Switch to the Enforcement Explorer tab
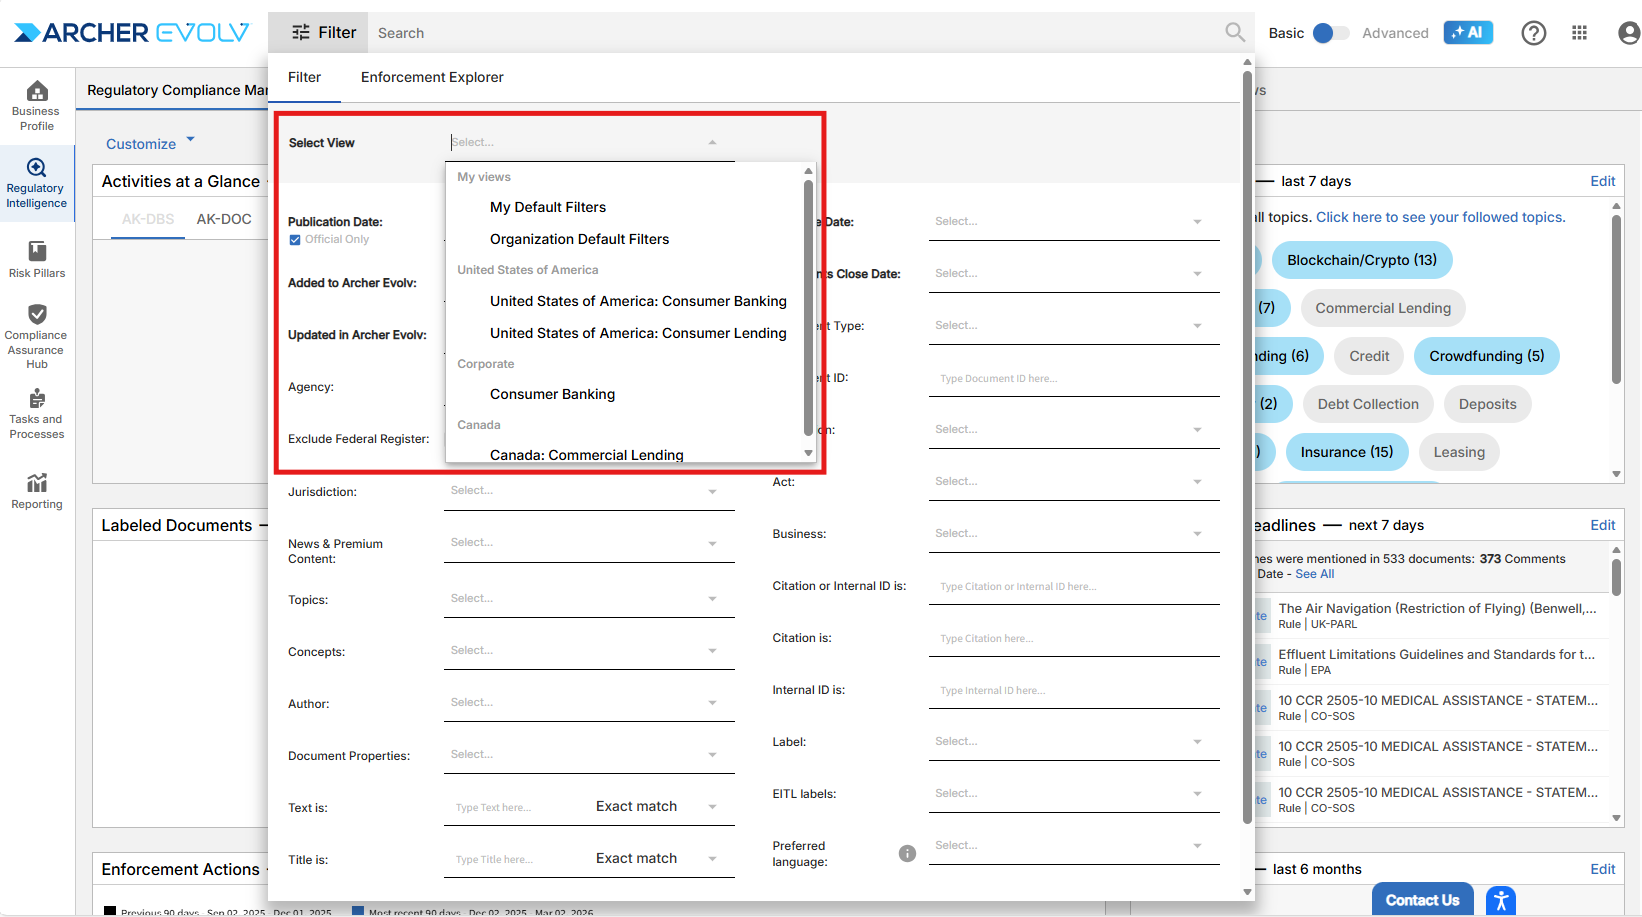The image size is (1642, 917). (432, 77)
